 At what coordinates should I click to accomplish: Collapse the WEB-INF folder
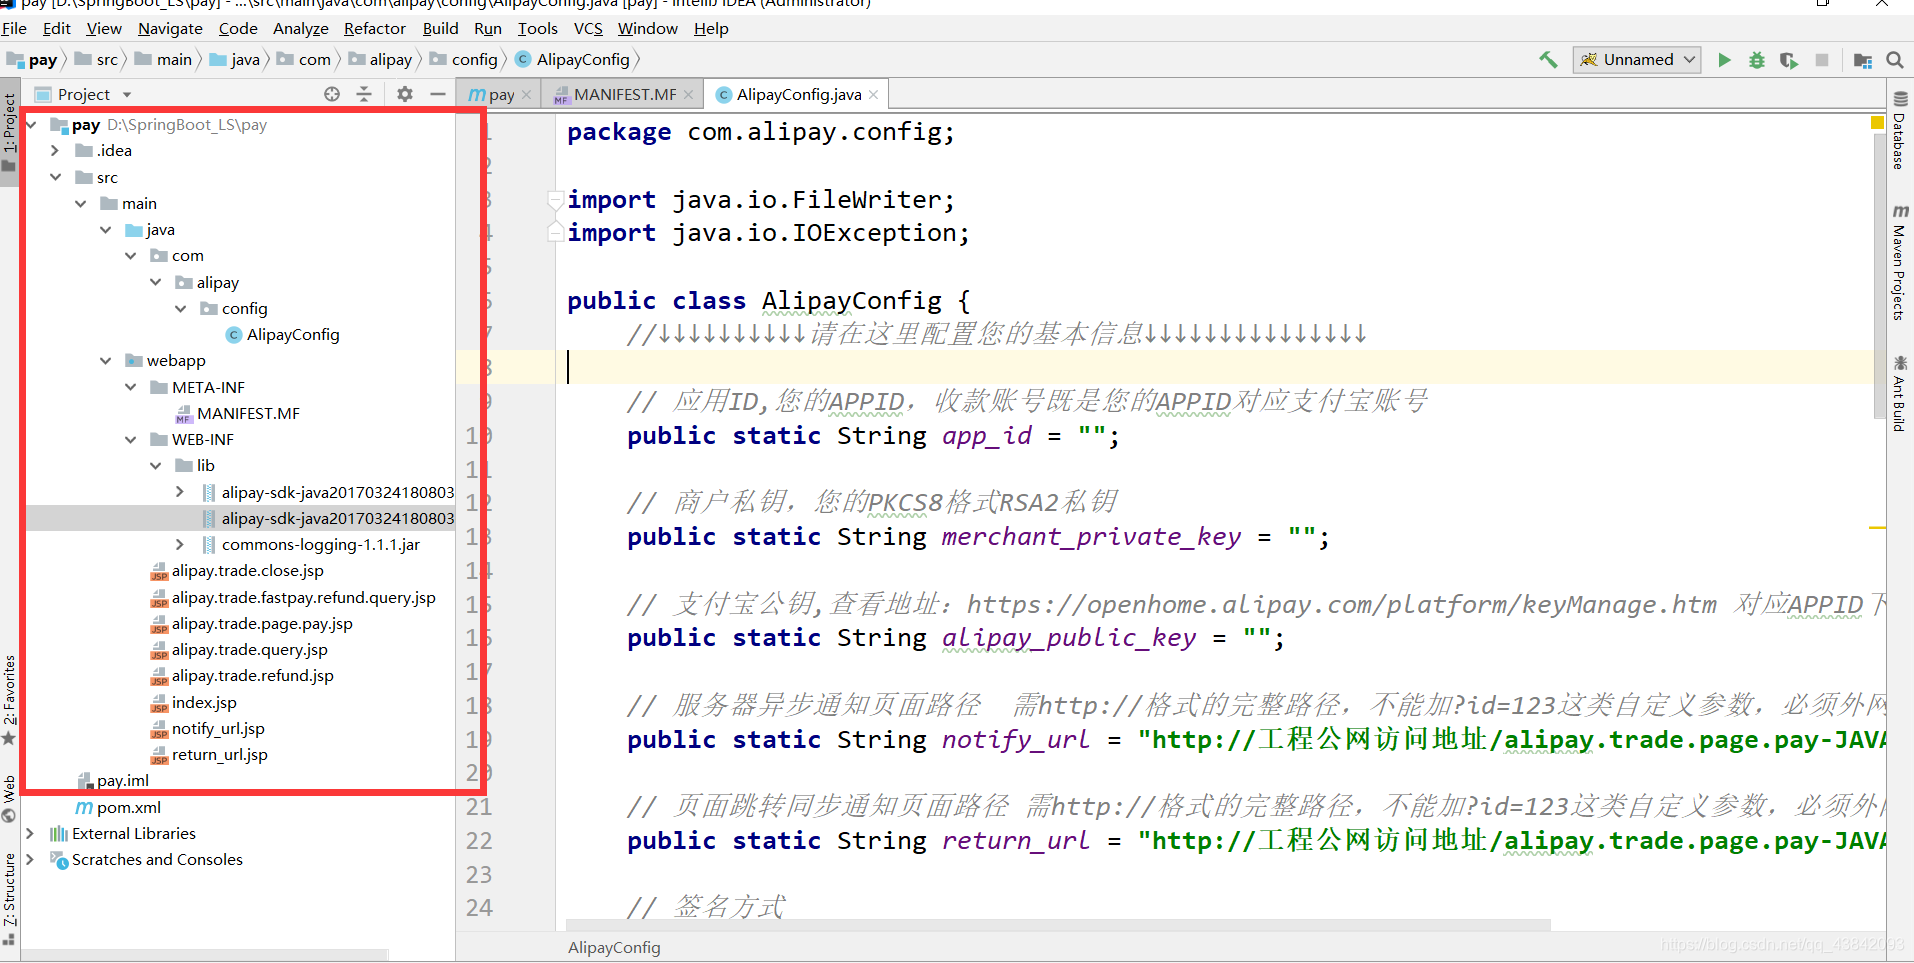[130, 440]
